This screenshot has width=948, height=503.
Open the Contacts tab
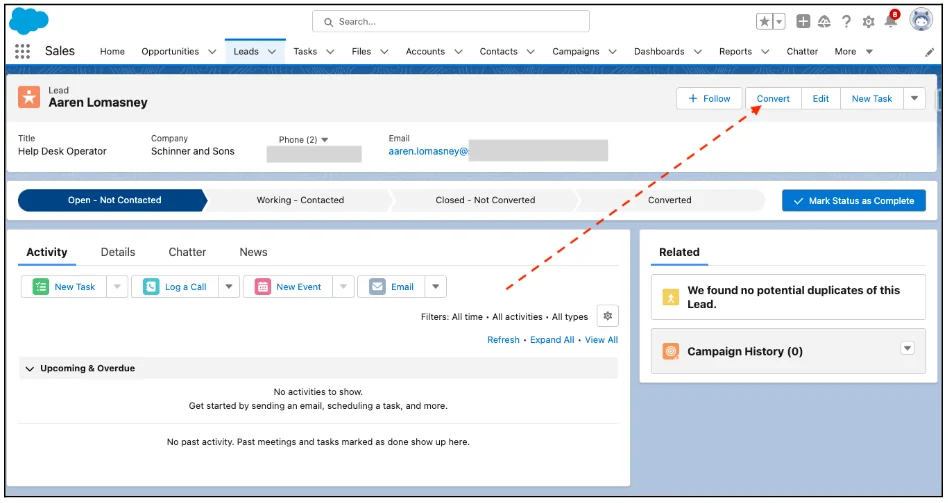[x=498, y=51]
